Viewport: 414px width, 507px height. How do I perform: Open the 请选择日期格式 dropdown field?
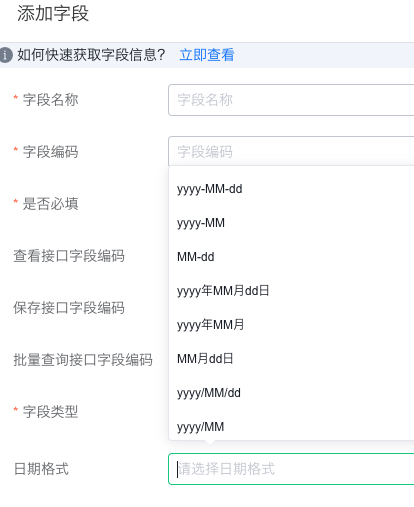[x=291, y=469]
